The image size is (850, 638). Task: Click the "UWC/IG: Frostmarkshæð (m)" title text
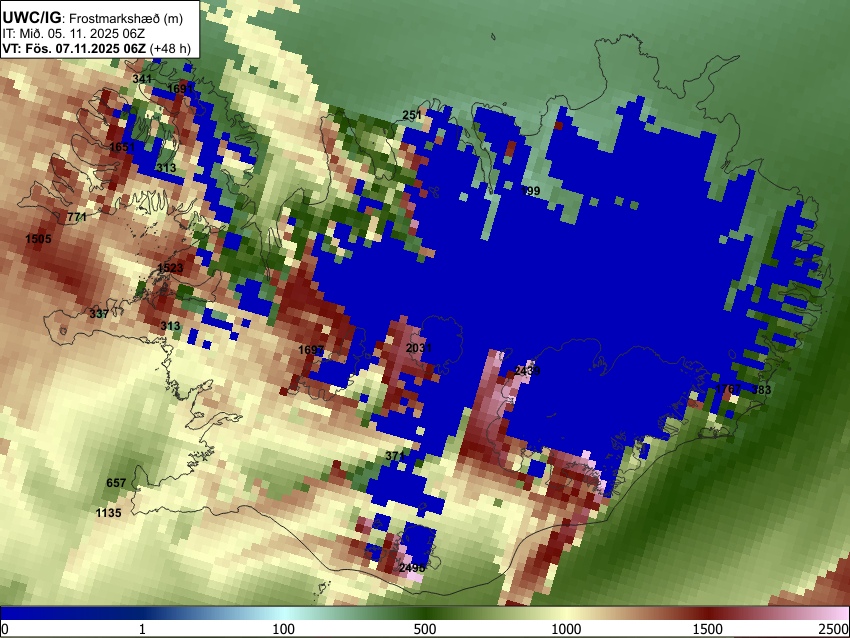[x=93, y=18]
